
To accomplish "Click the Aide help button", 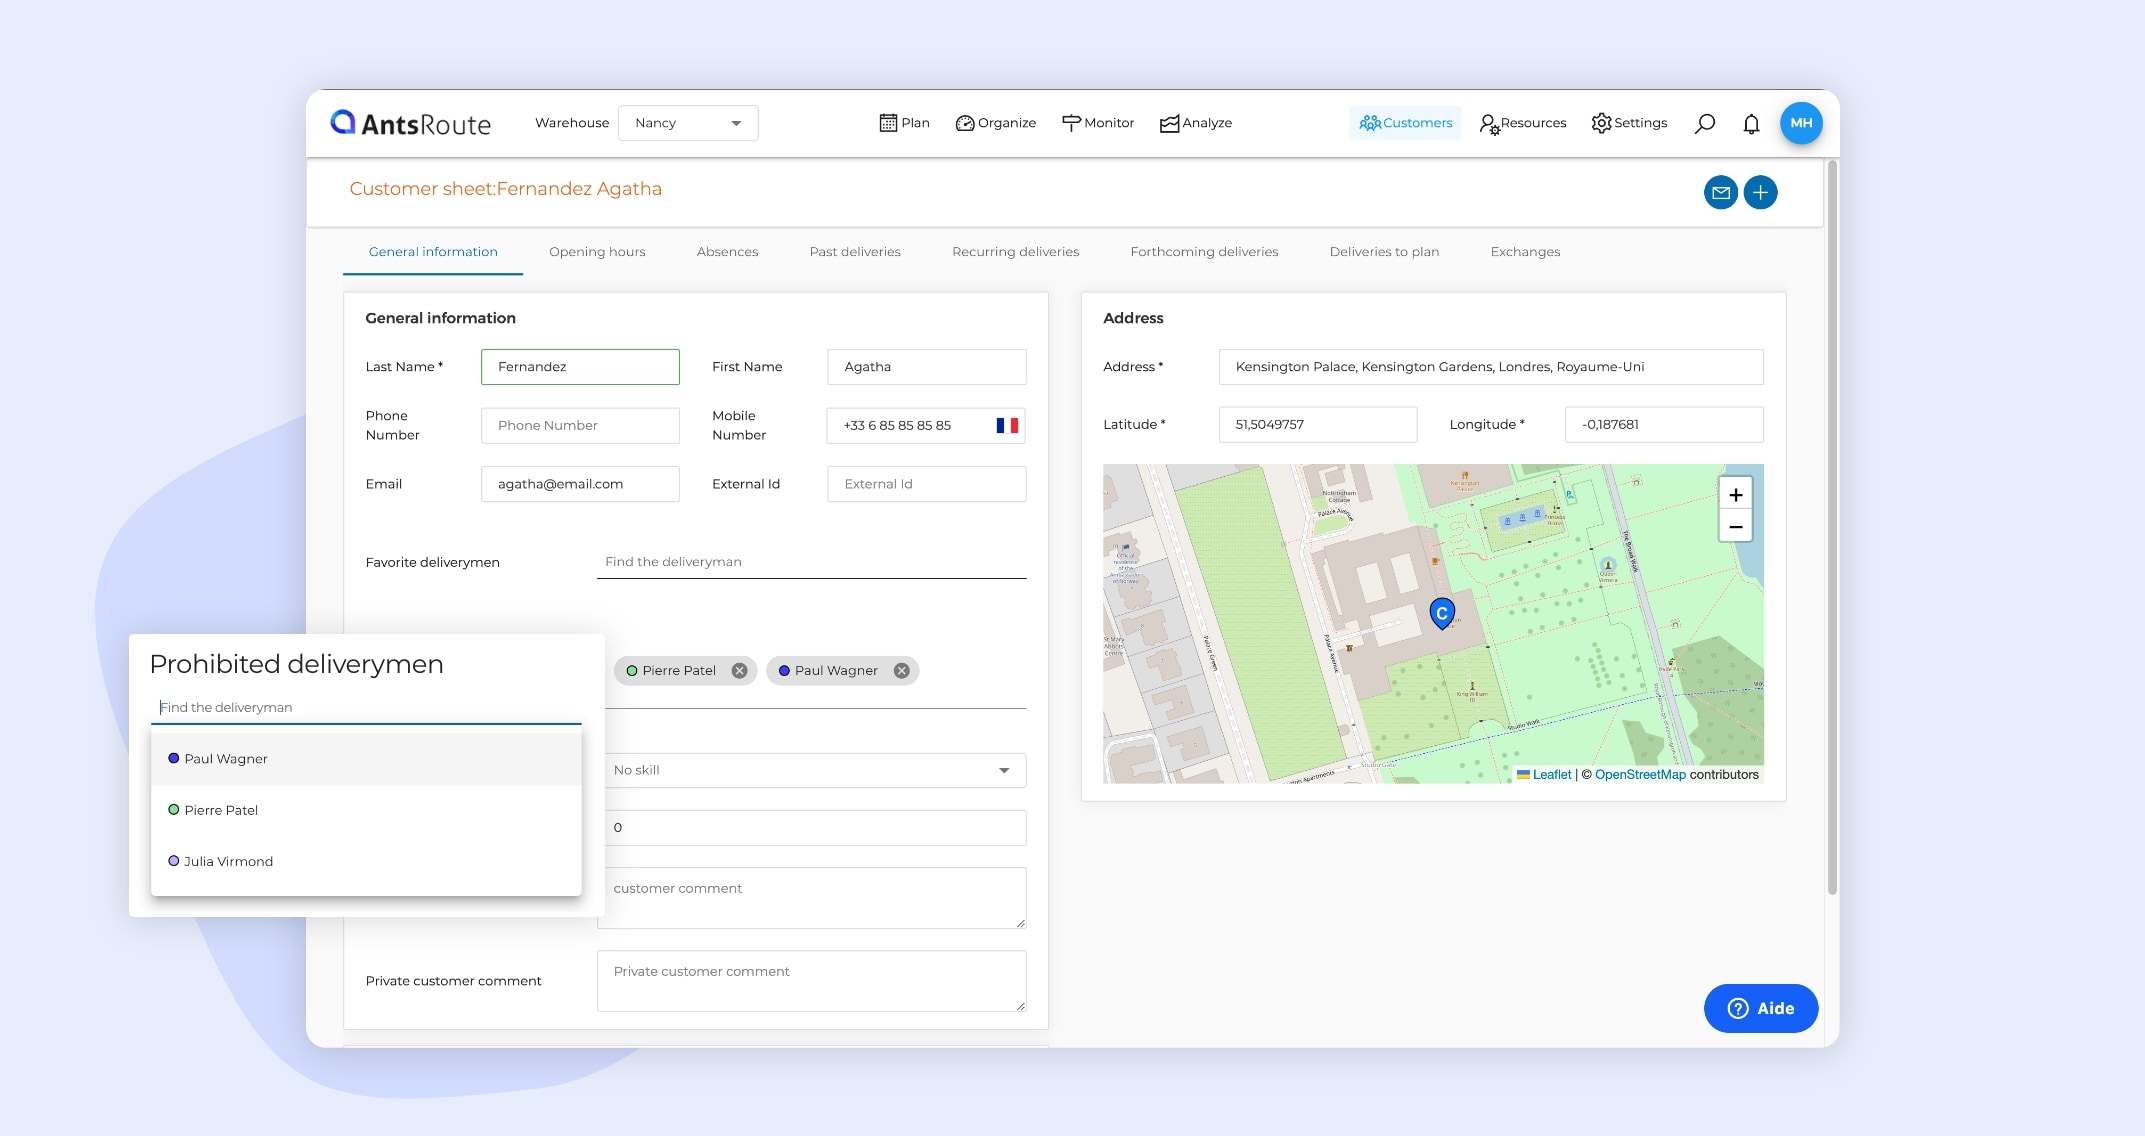I will tap(1760, 1009).
